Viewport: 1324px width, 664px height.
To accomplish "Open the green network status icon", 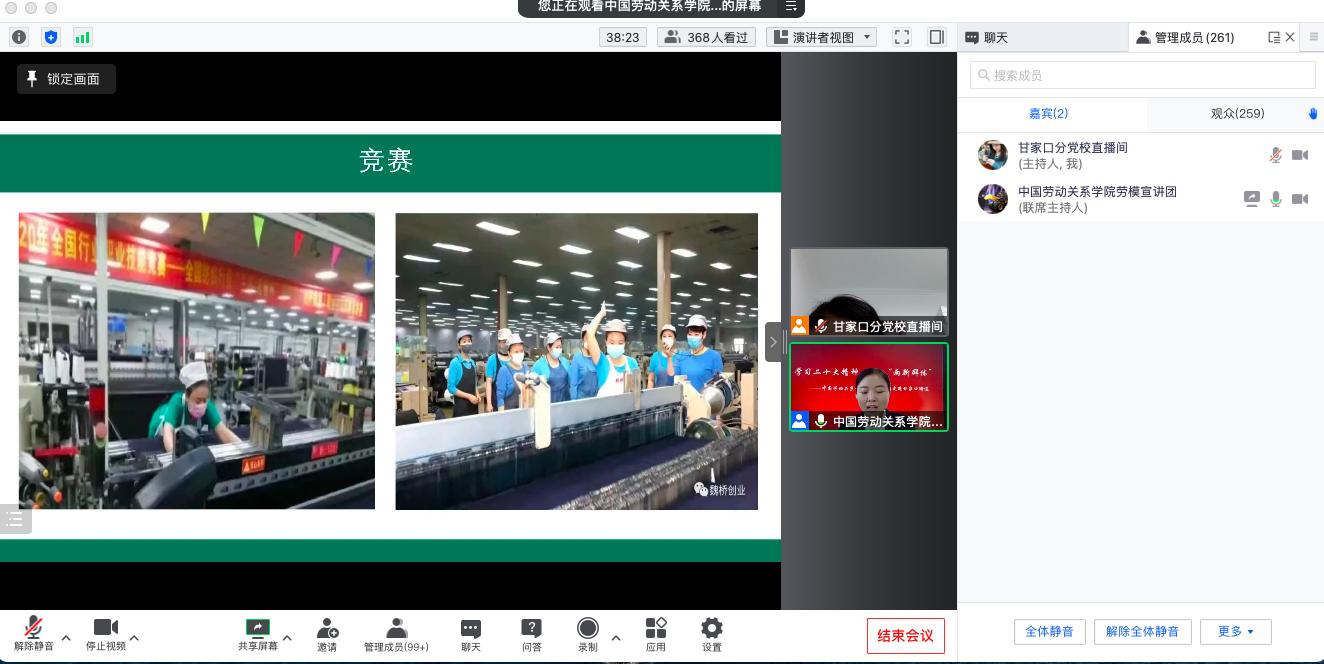I will click(x=82, y=37).
